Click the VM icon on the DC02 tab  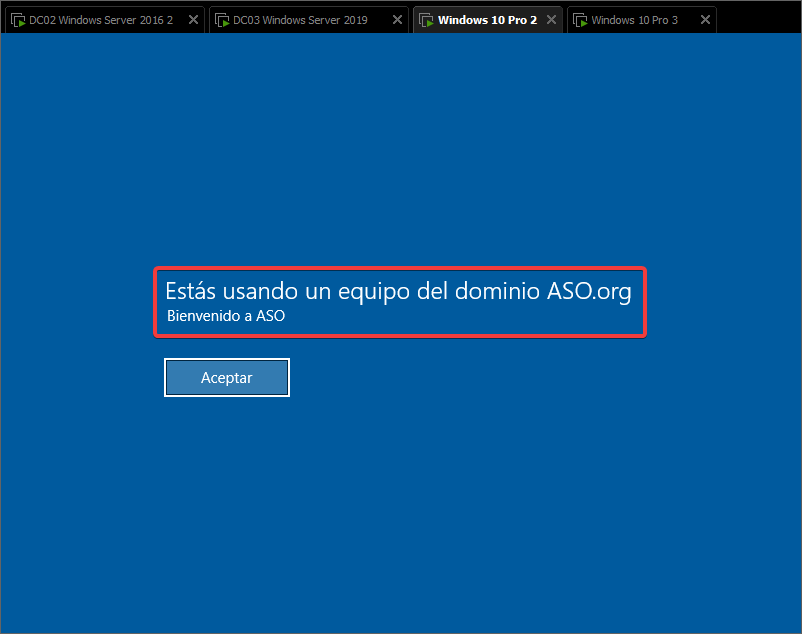(x=18, y=20)
